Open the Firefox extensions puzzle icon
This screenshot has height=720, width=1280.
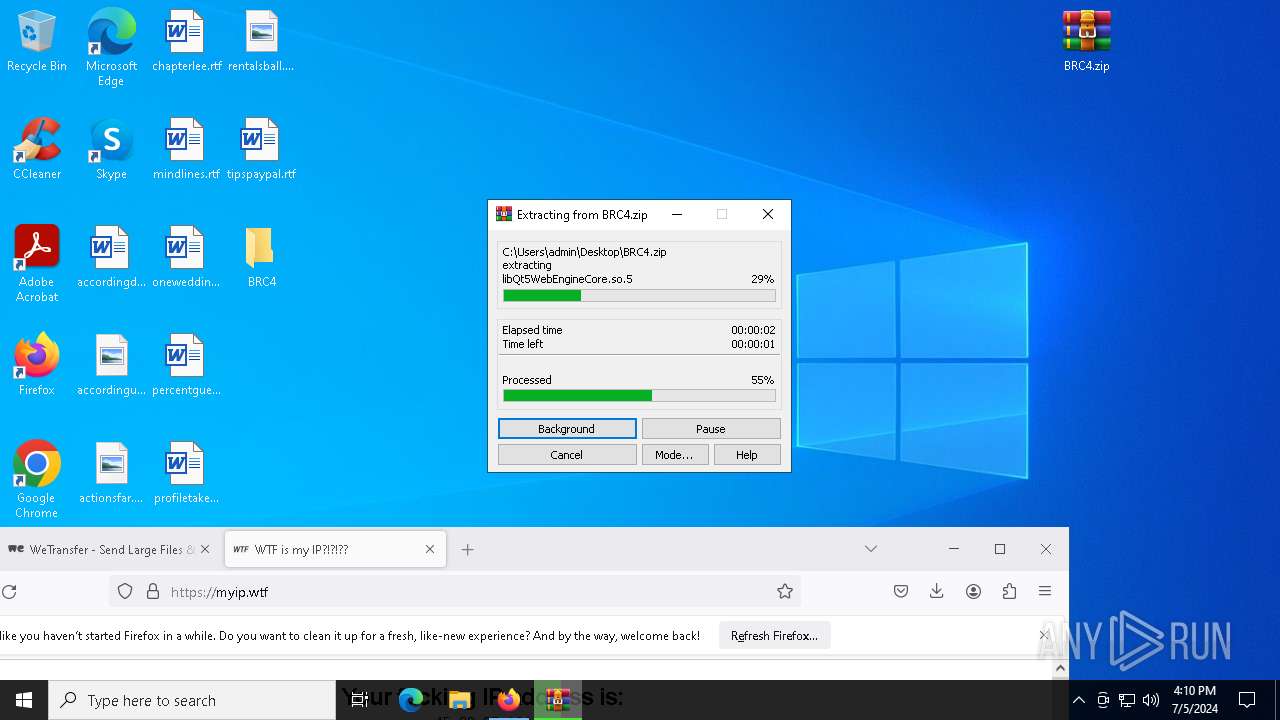[x=1009, y=592]
